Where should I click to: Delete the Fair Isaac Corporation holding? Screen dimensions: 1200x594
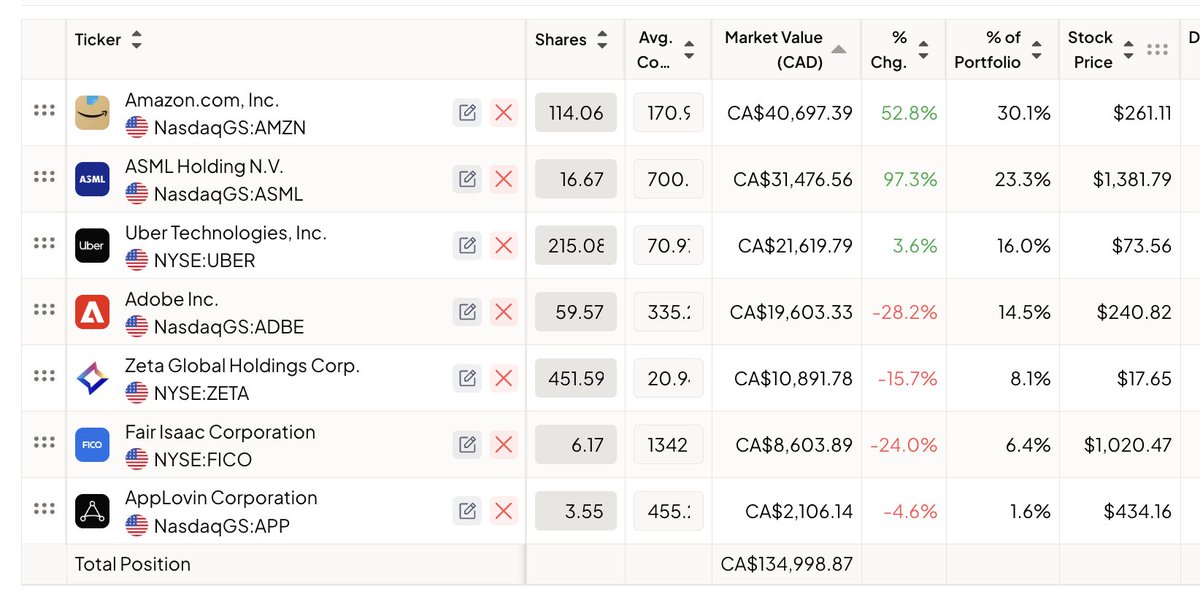click(504, 444)
